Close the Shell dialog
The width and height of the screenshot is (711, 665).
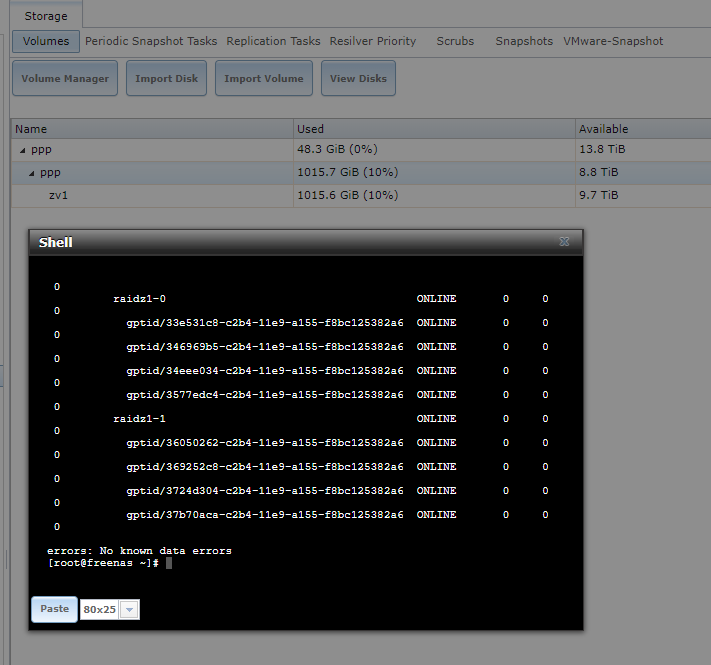[564, 242]
